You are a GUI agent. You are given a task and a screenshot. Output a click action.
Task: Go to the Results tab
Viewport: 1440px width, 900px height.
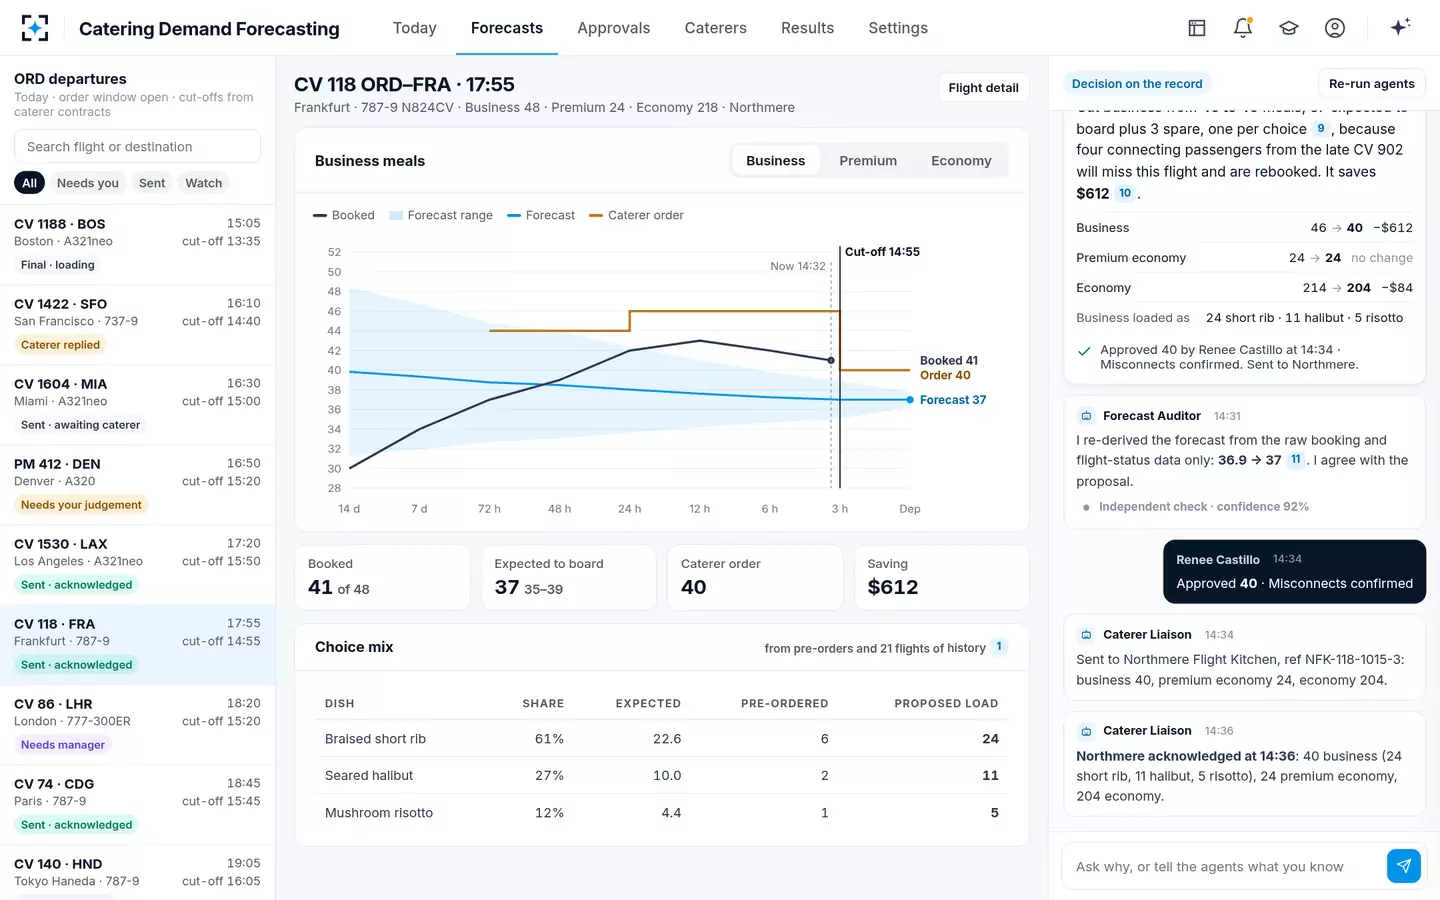pyautogui.click(x=808, y=28)
